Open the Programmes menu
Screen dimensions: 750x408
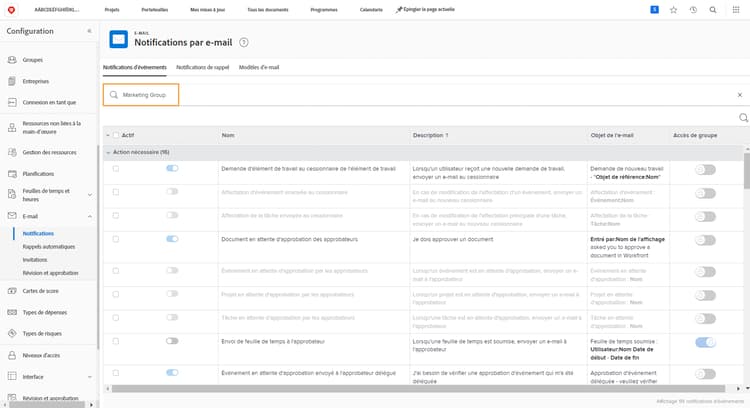(324, 10)
